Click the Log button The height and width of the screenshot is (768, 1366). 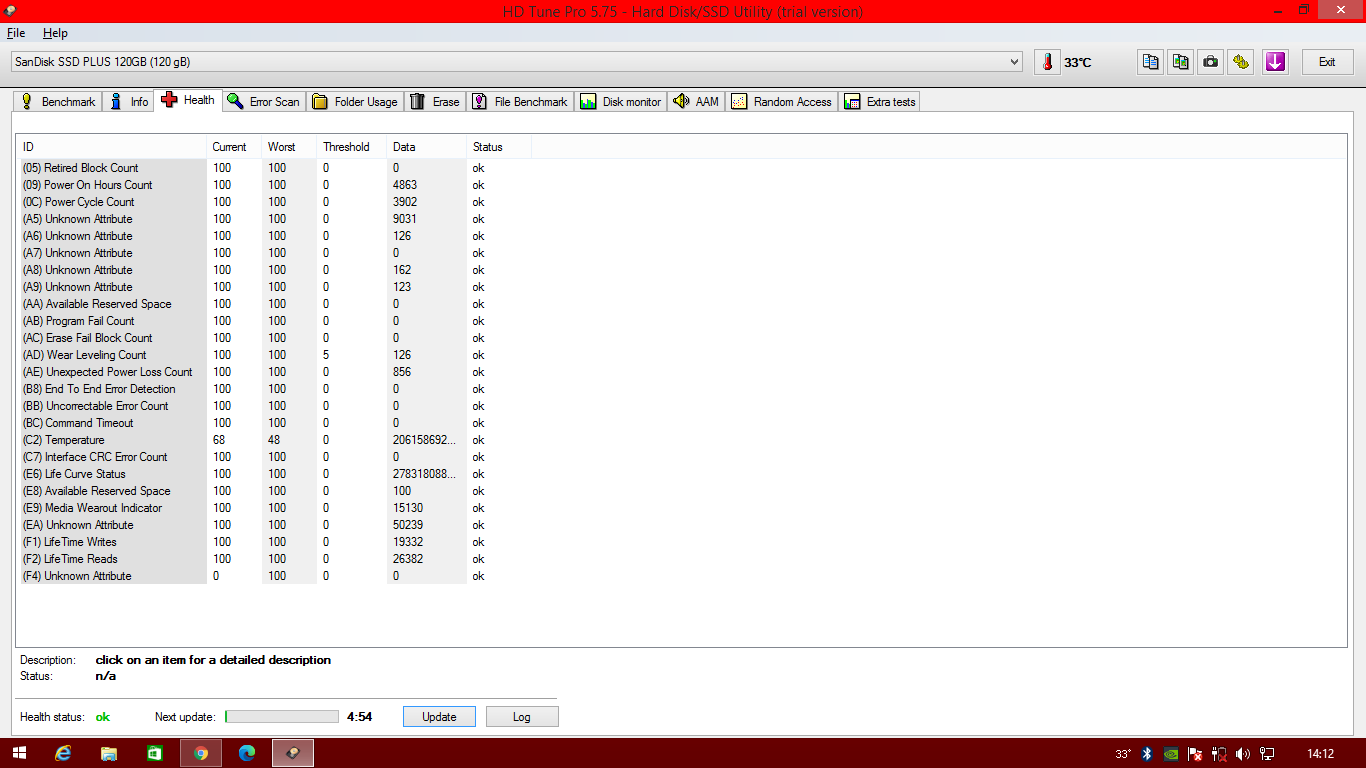pos(522,717)
